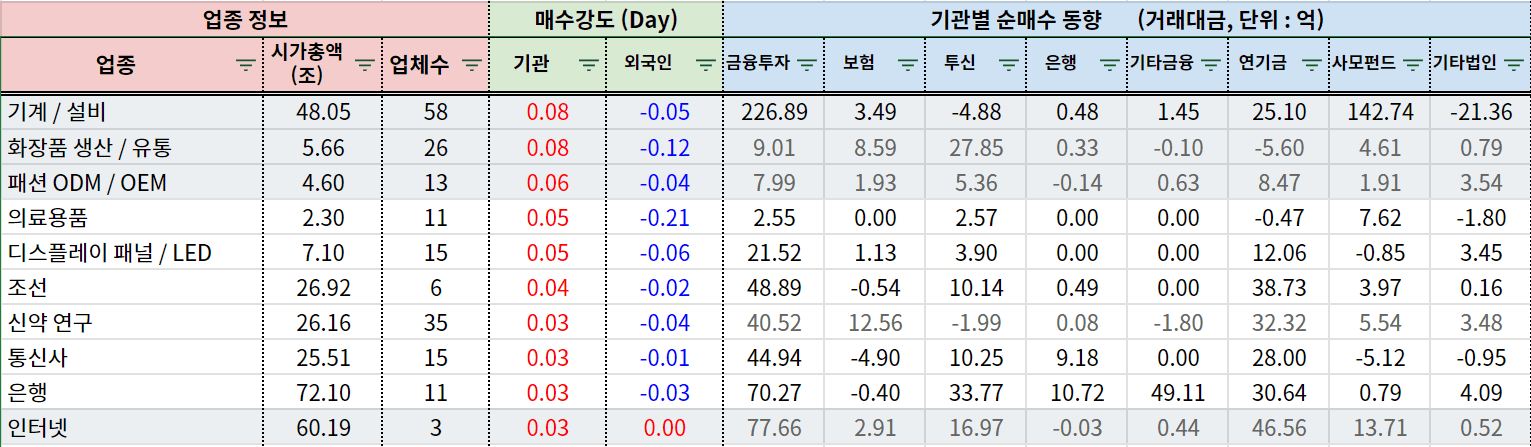
Task: Select the 업종 정보 header cell
Action: point(245,18)
